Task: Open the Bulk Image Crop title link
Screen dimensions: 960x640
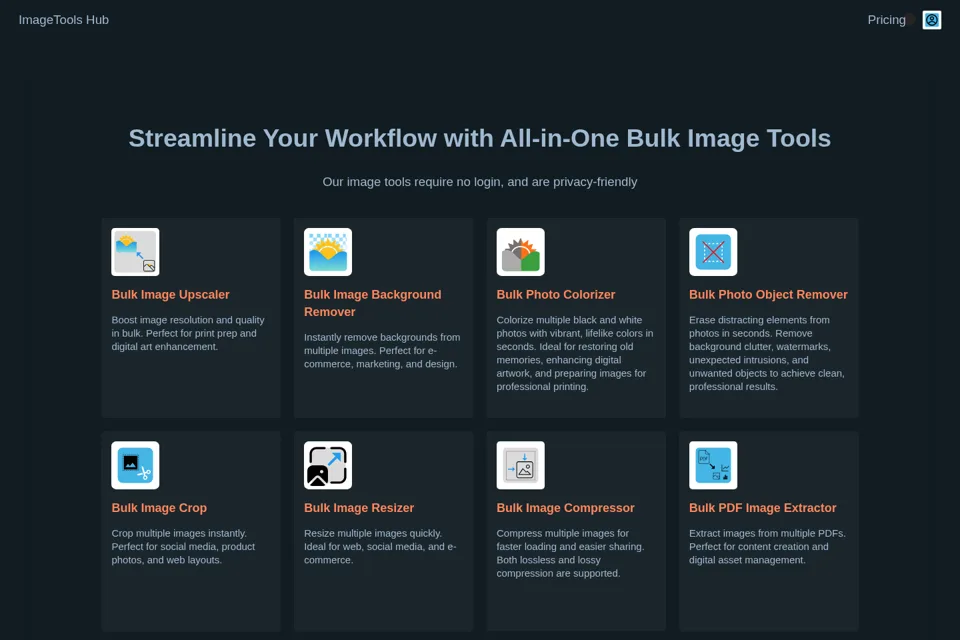Action: (159, 508)
